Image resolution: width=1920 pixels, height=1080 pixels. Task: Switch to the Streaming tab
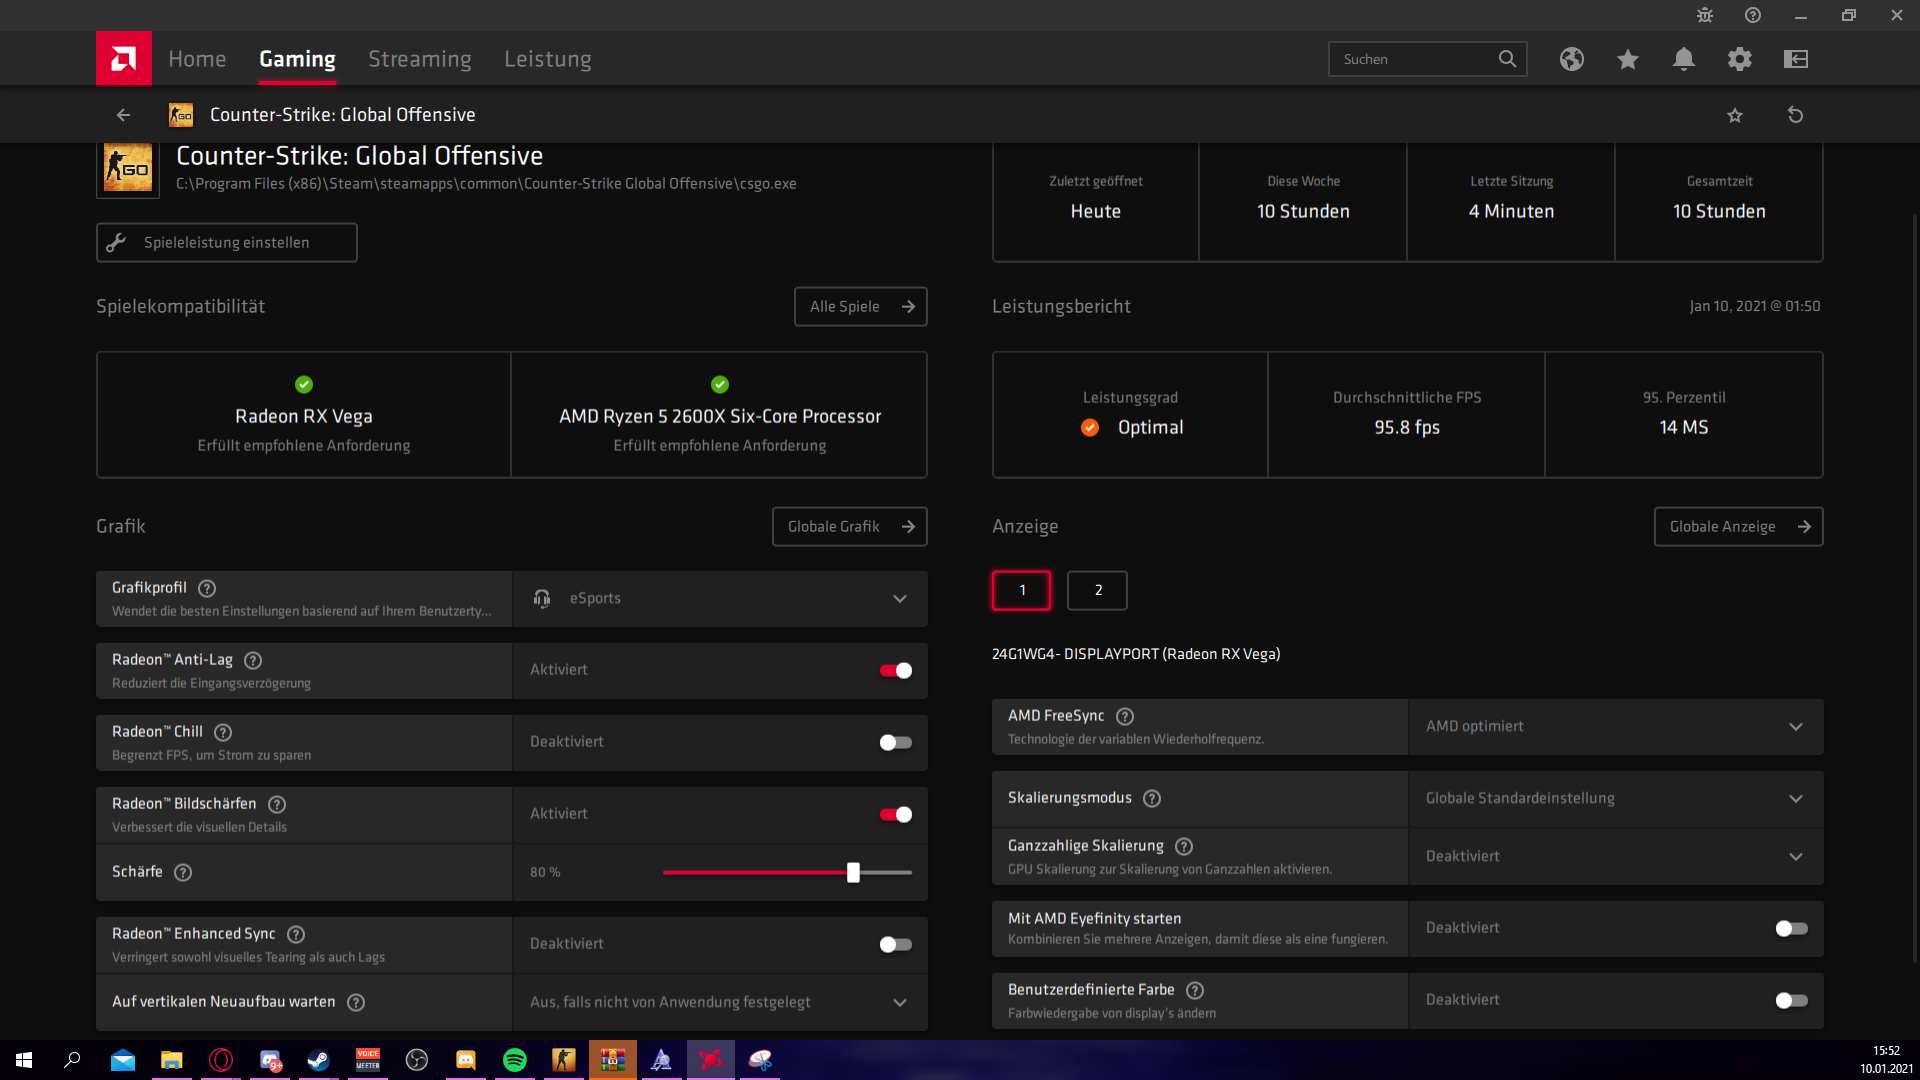click(x=419, y=59)
